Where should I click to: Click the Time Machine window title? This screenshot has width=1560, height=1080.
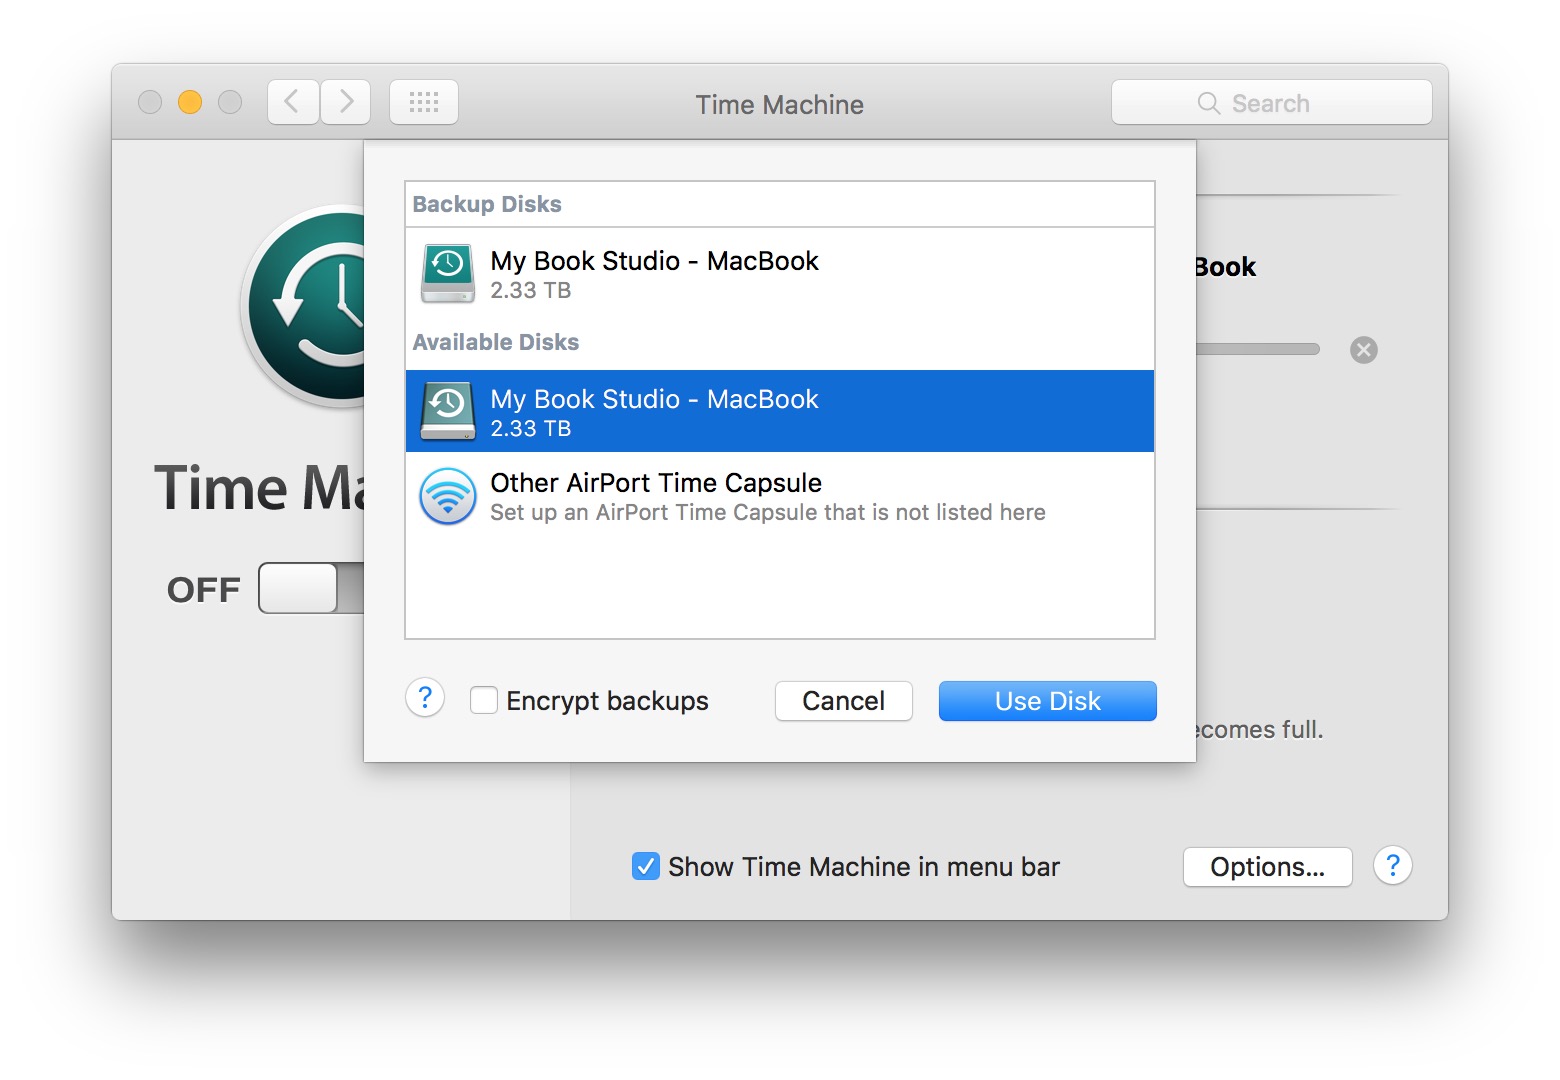[780, 104]
